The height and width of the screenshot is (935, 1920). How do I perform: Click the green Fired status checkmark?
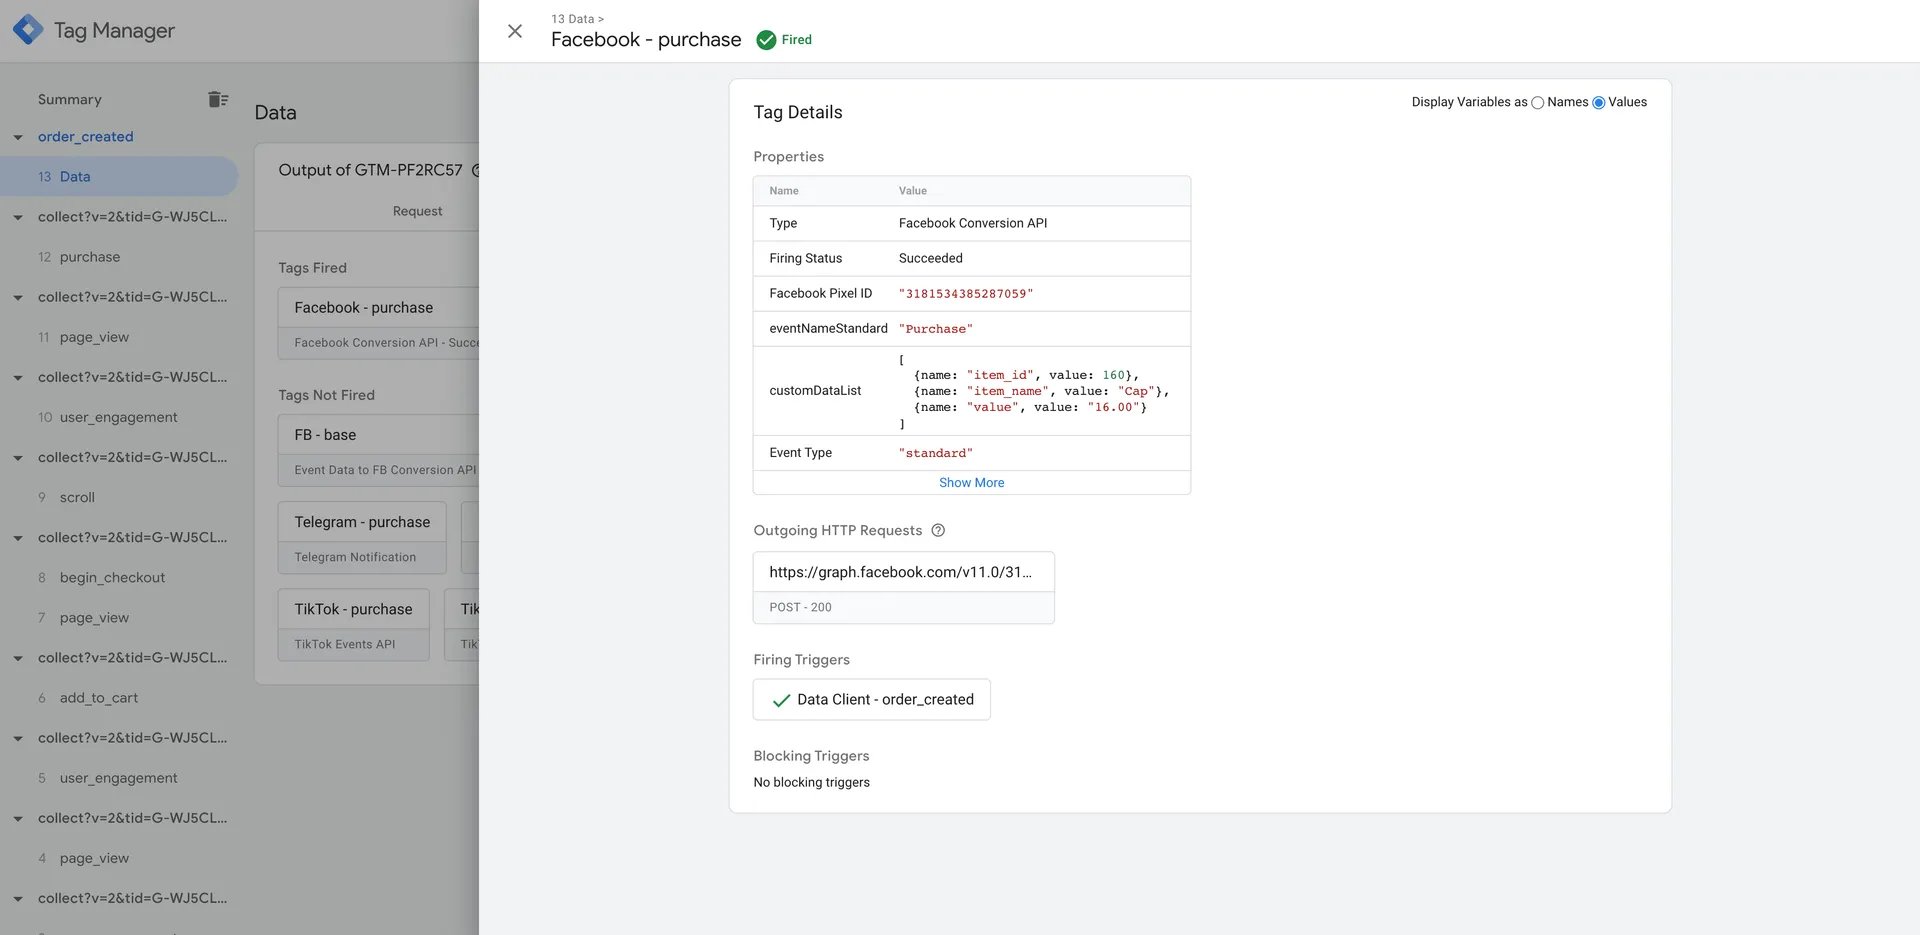[x=766, y=40]
